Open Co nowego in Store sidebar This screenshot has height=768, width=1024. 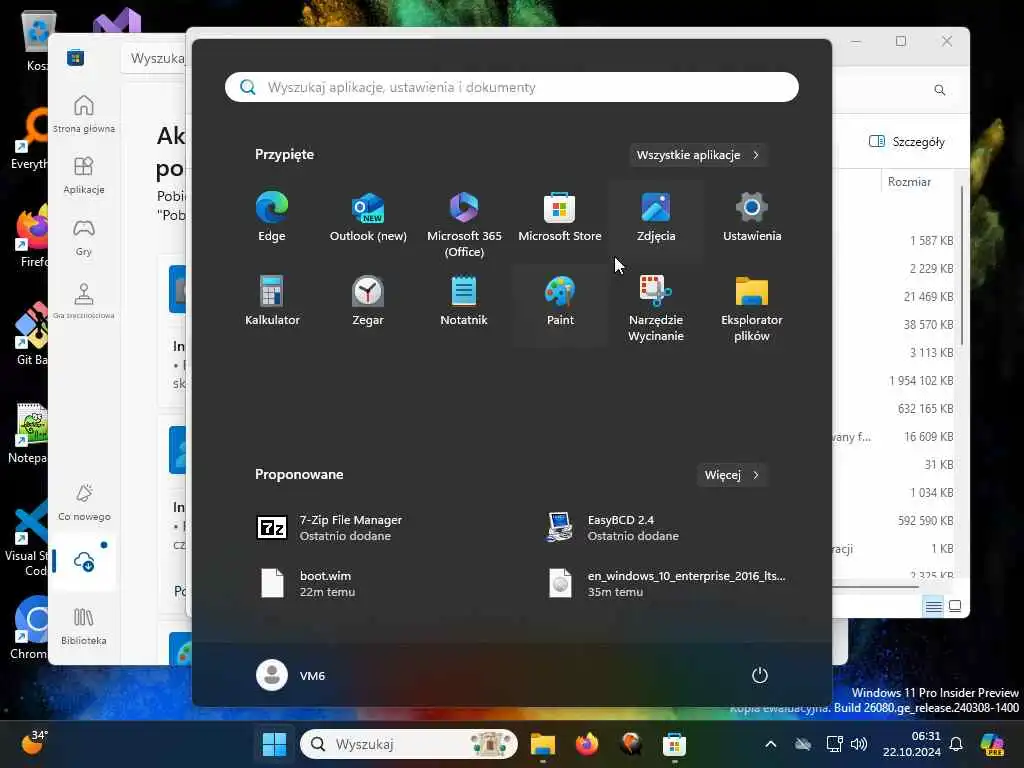coord(84,502)
